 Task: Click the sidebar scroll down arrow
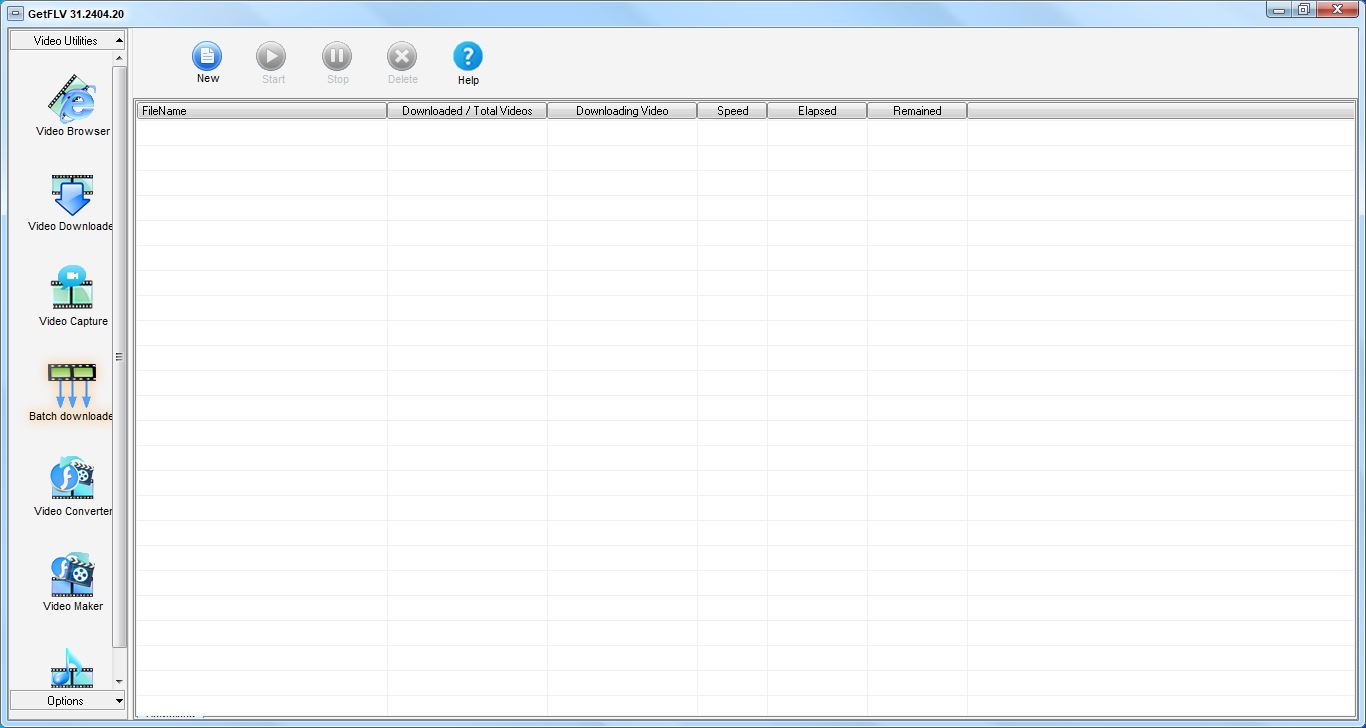[x=120, y=682]
